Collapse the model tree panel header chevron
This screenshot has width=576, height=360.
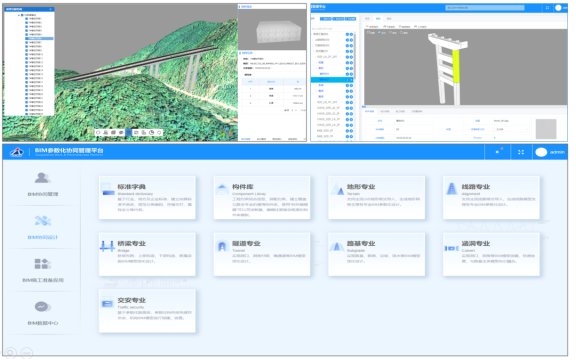(51, 9)
